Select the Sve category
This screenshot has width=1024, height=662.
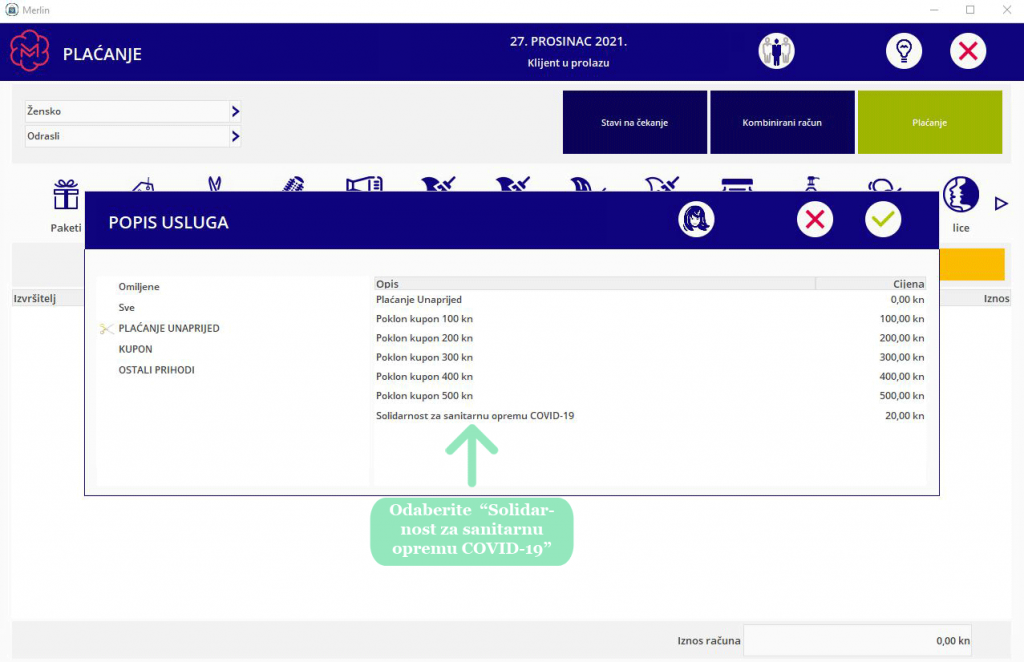point(127,307)
